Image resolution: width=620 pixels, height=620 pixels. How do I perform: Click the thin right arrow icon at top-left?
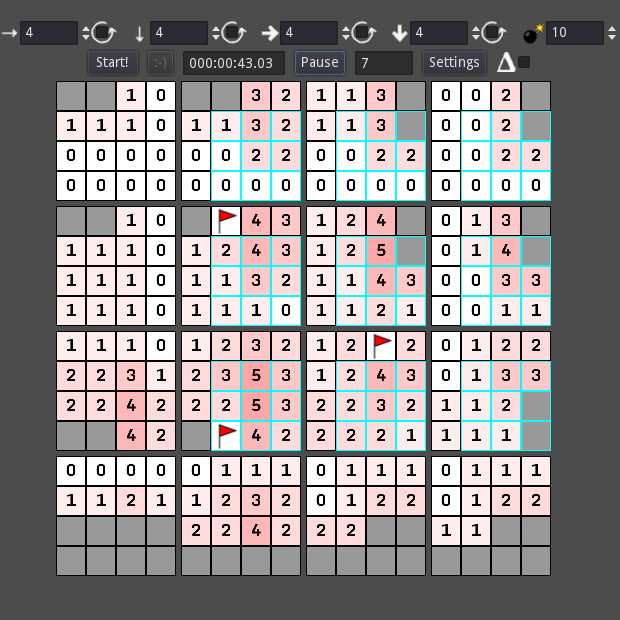pos(10,33)
